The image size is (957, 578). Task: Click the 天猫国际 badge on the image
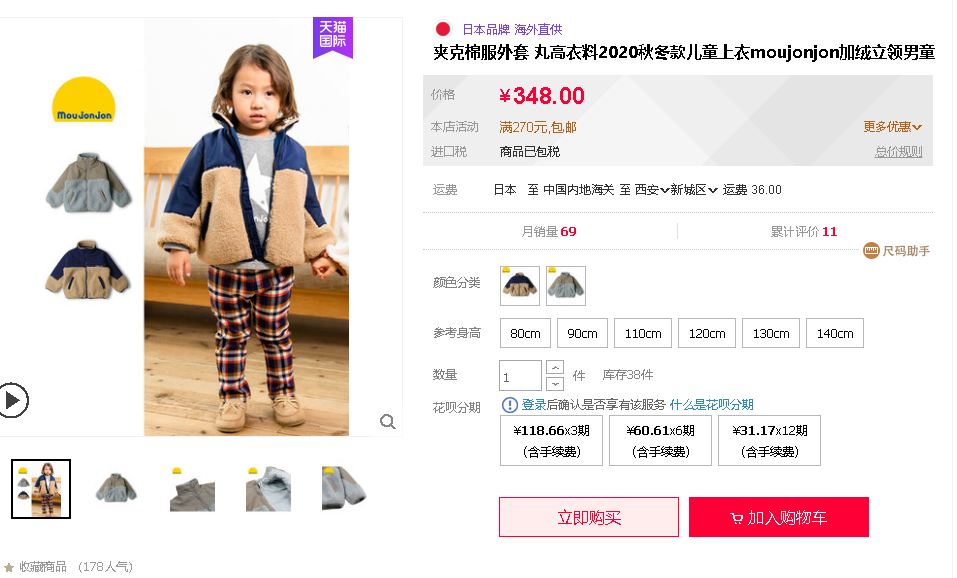333,37
